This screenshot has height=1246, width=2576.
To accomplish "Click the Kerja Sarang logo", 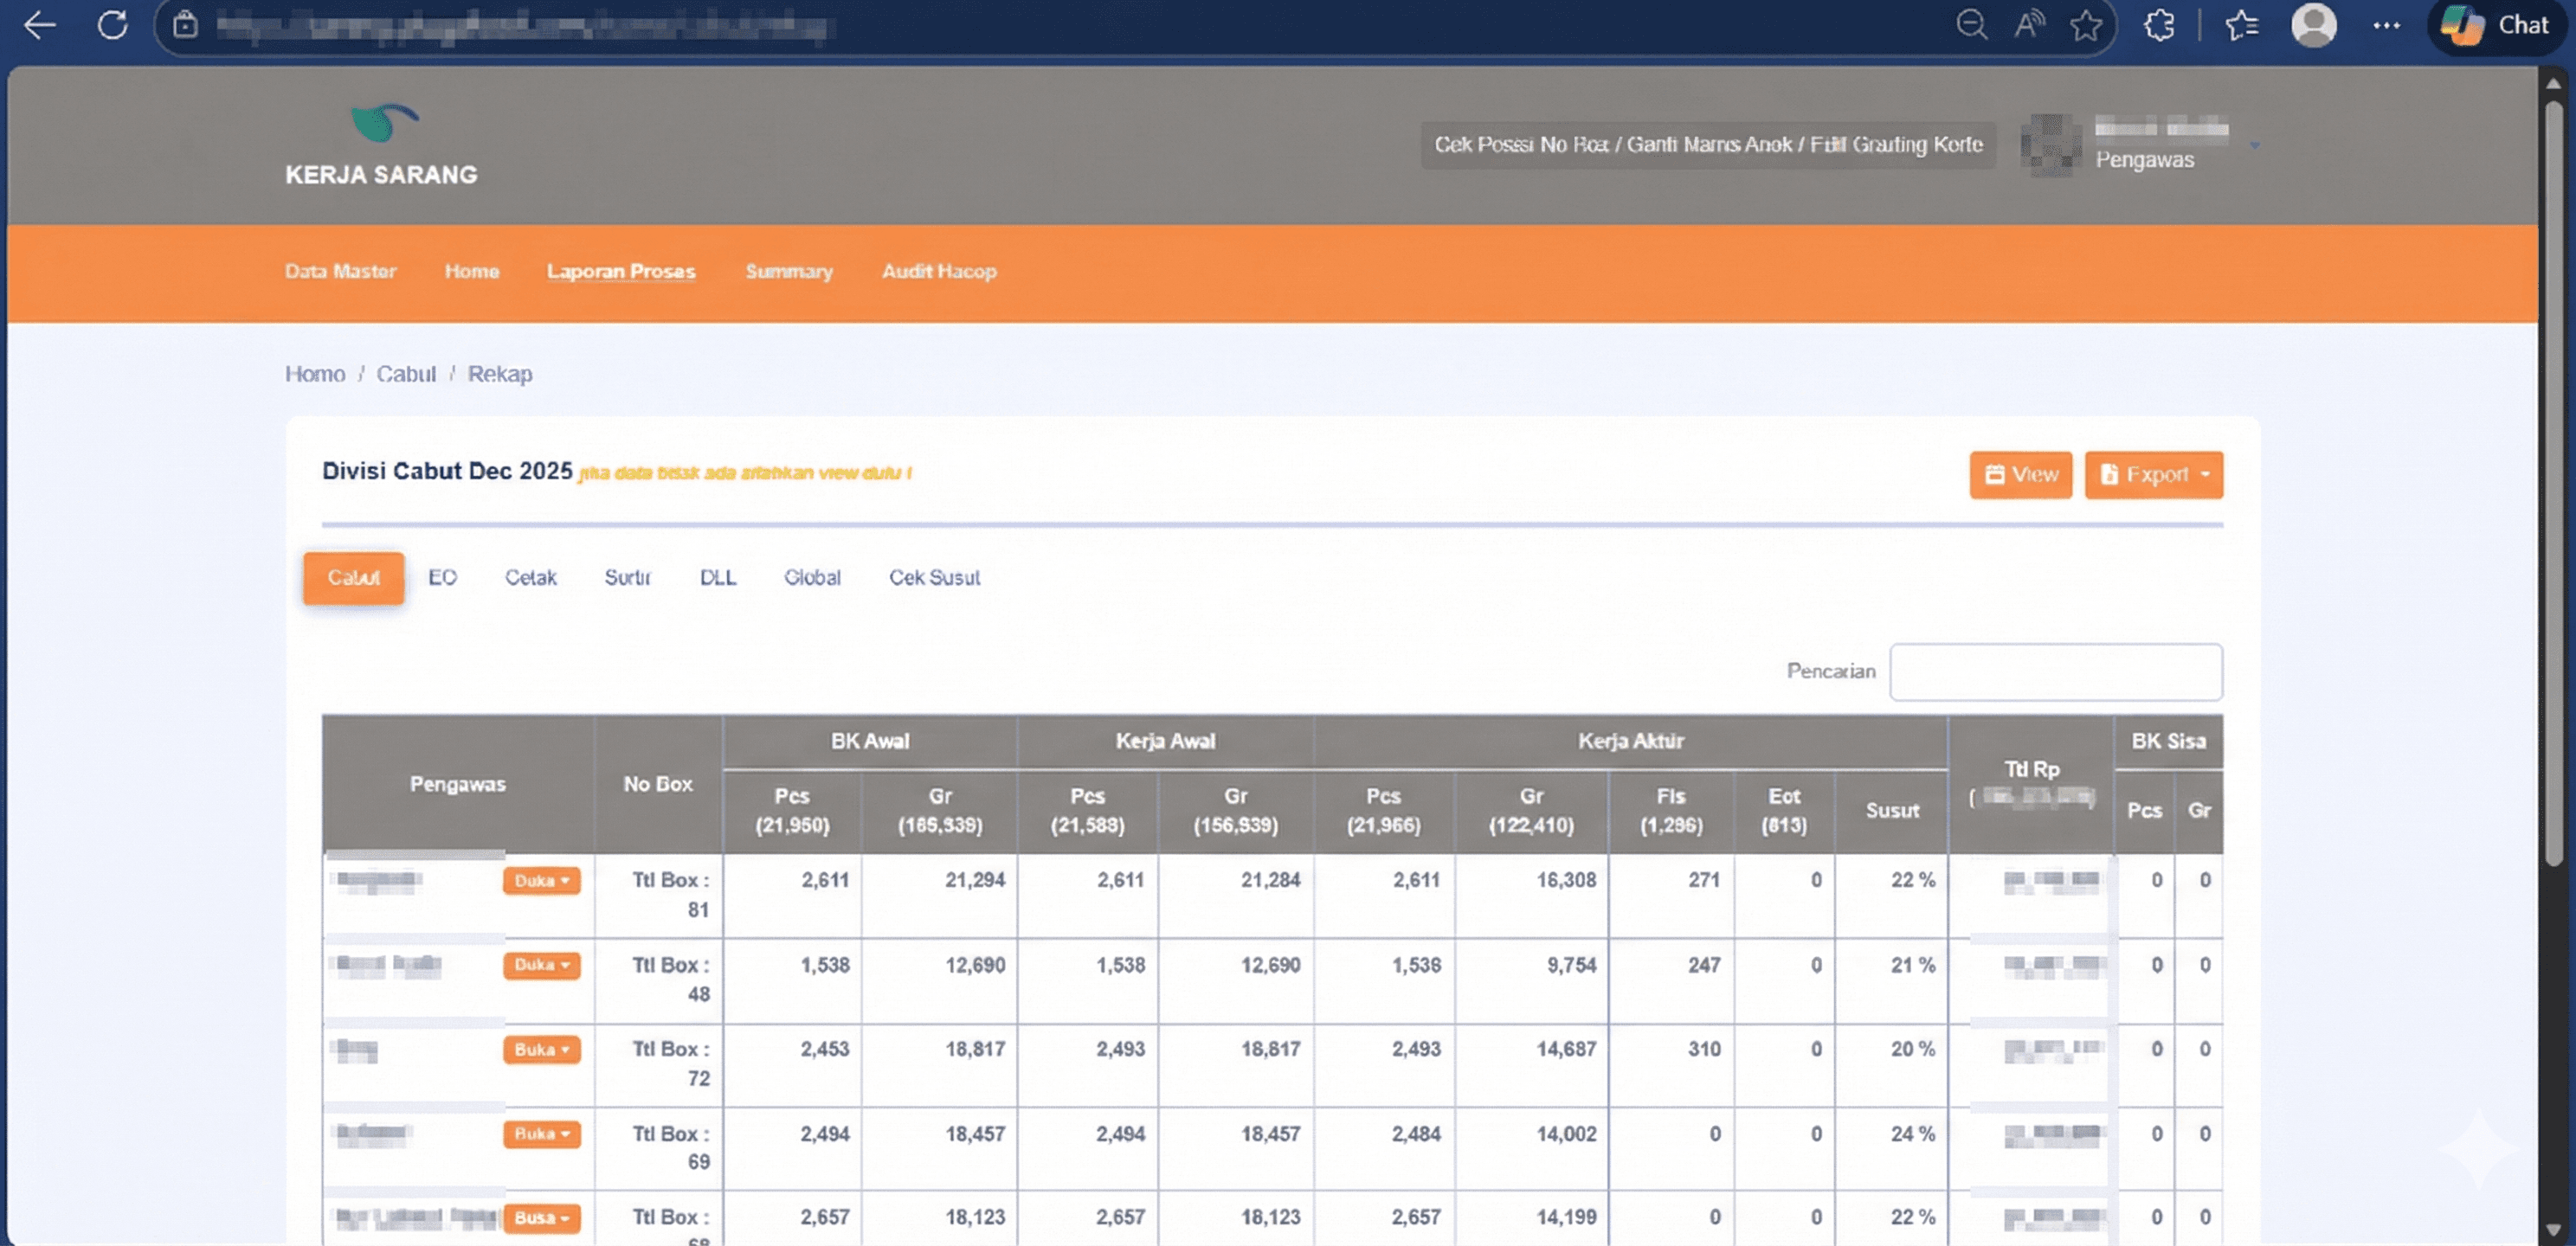I will (x=381, y=145).
